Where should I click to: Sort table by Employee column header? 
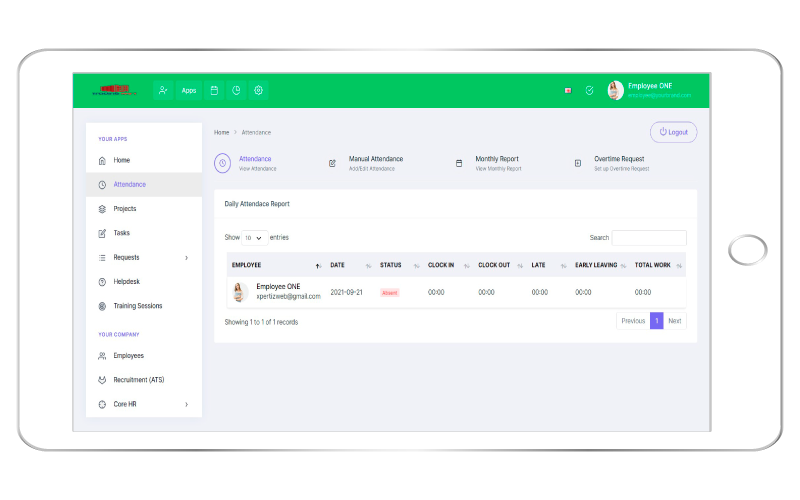pos(275,265)
